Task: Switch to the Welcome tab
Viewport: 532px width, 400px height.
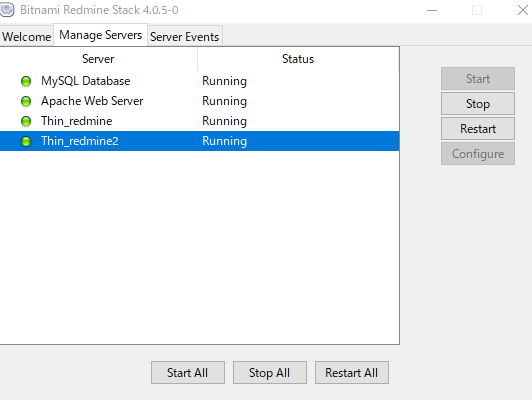Action: (x=26, y=36)
